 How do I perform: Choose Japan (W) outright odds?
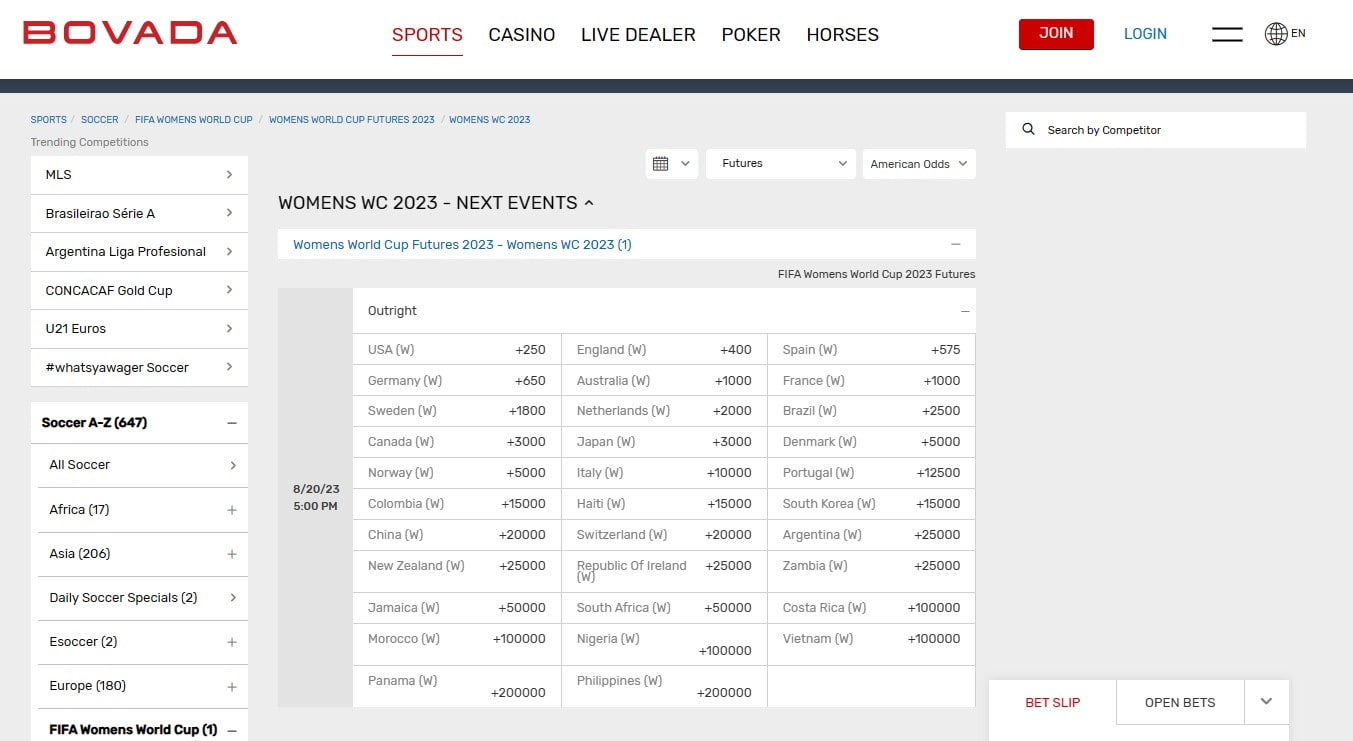coord(664,442)
